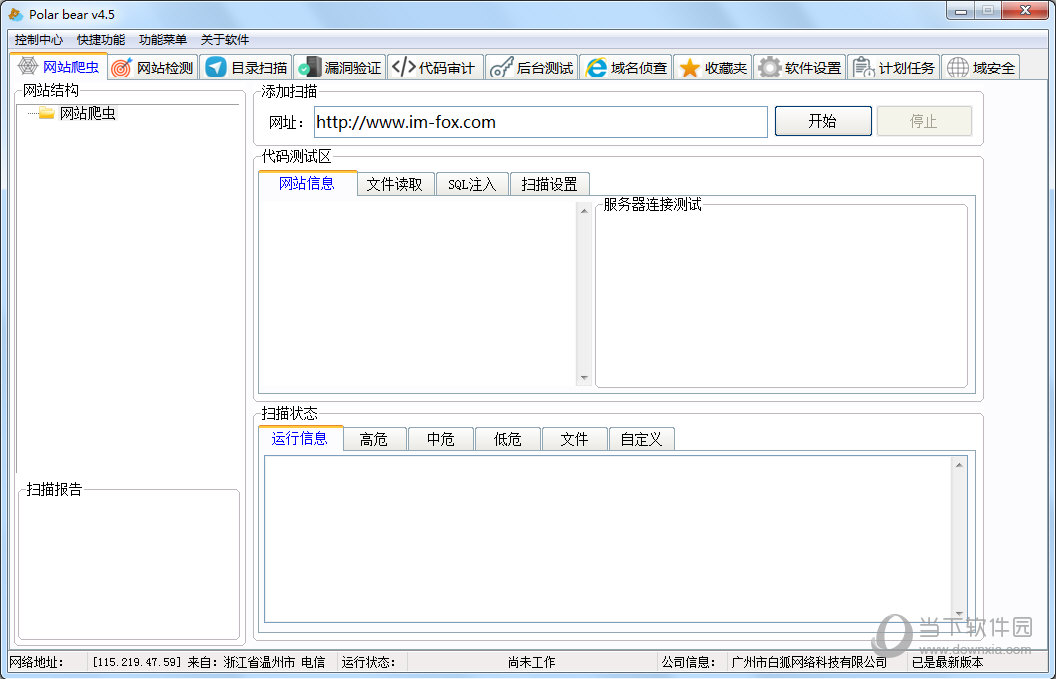Click the 已是最新版本 status text
This screenshot has width=1056, height=679.
pyautogui.click(x=948, y=662)
